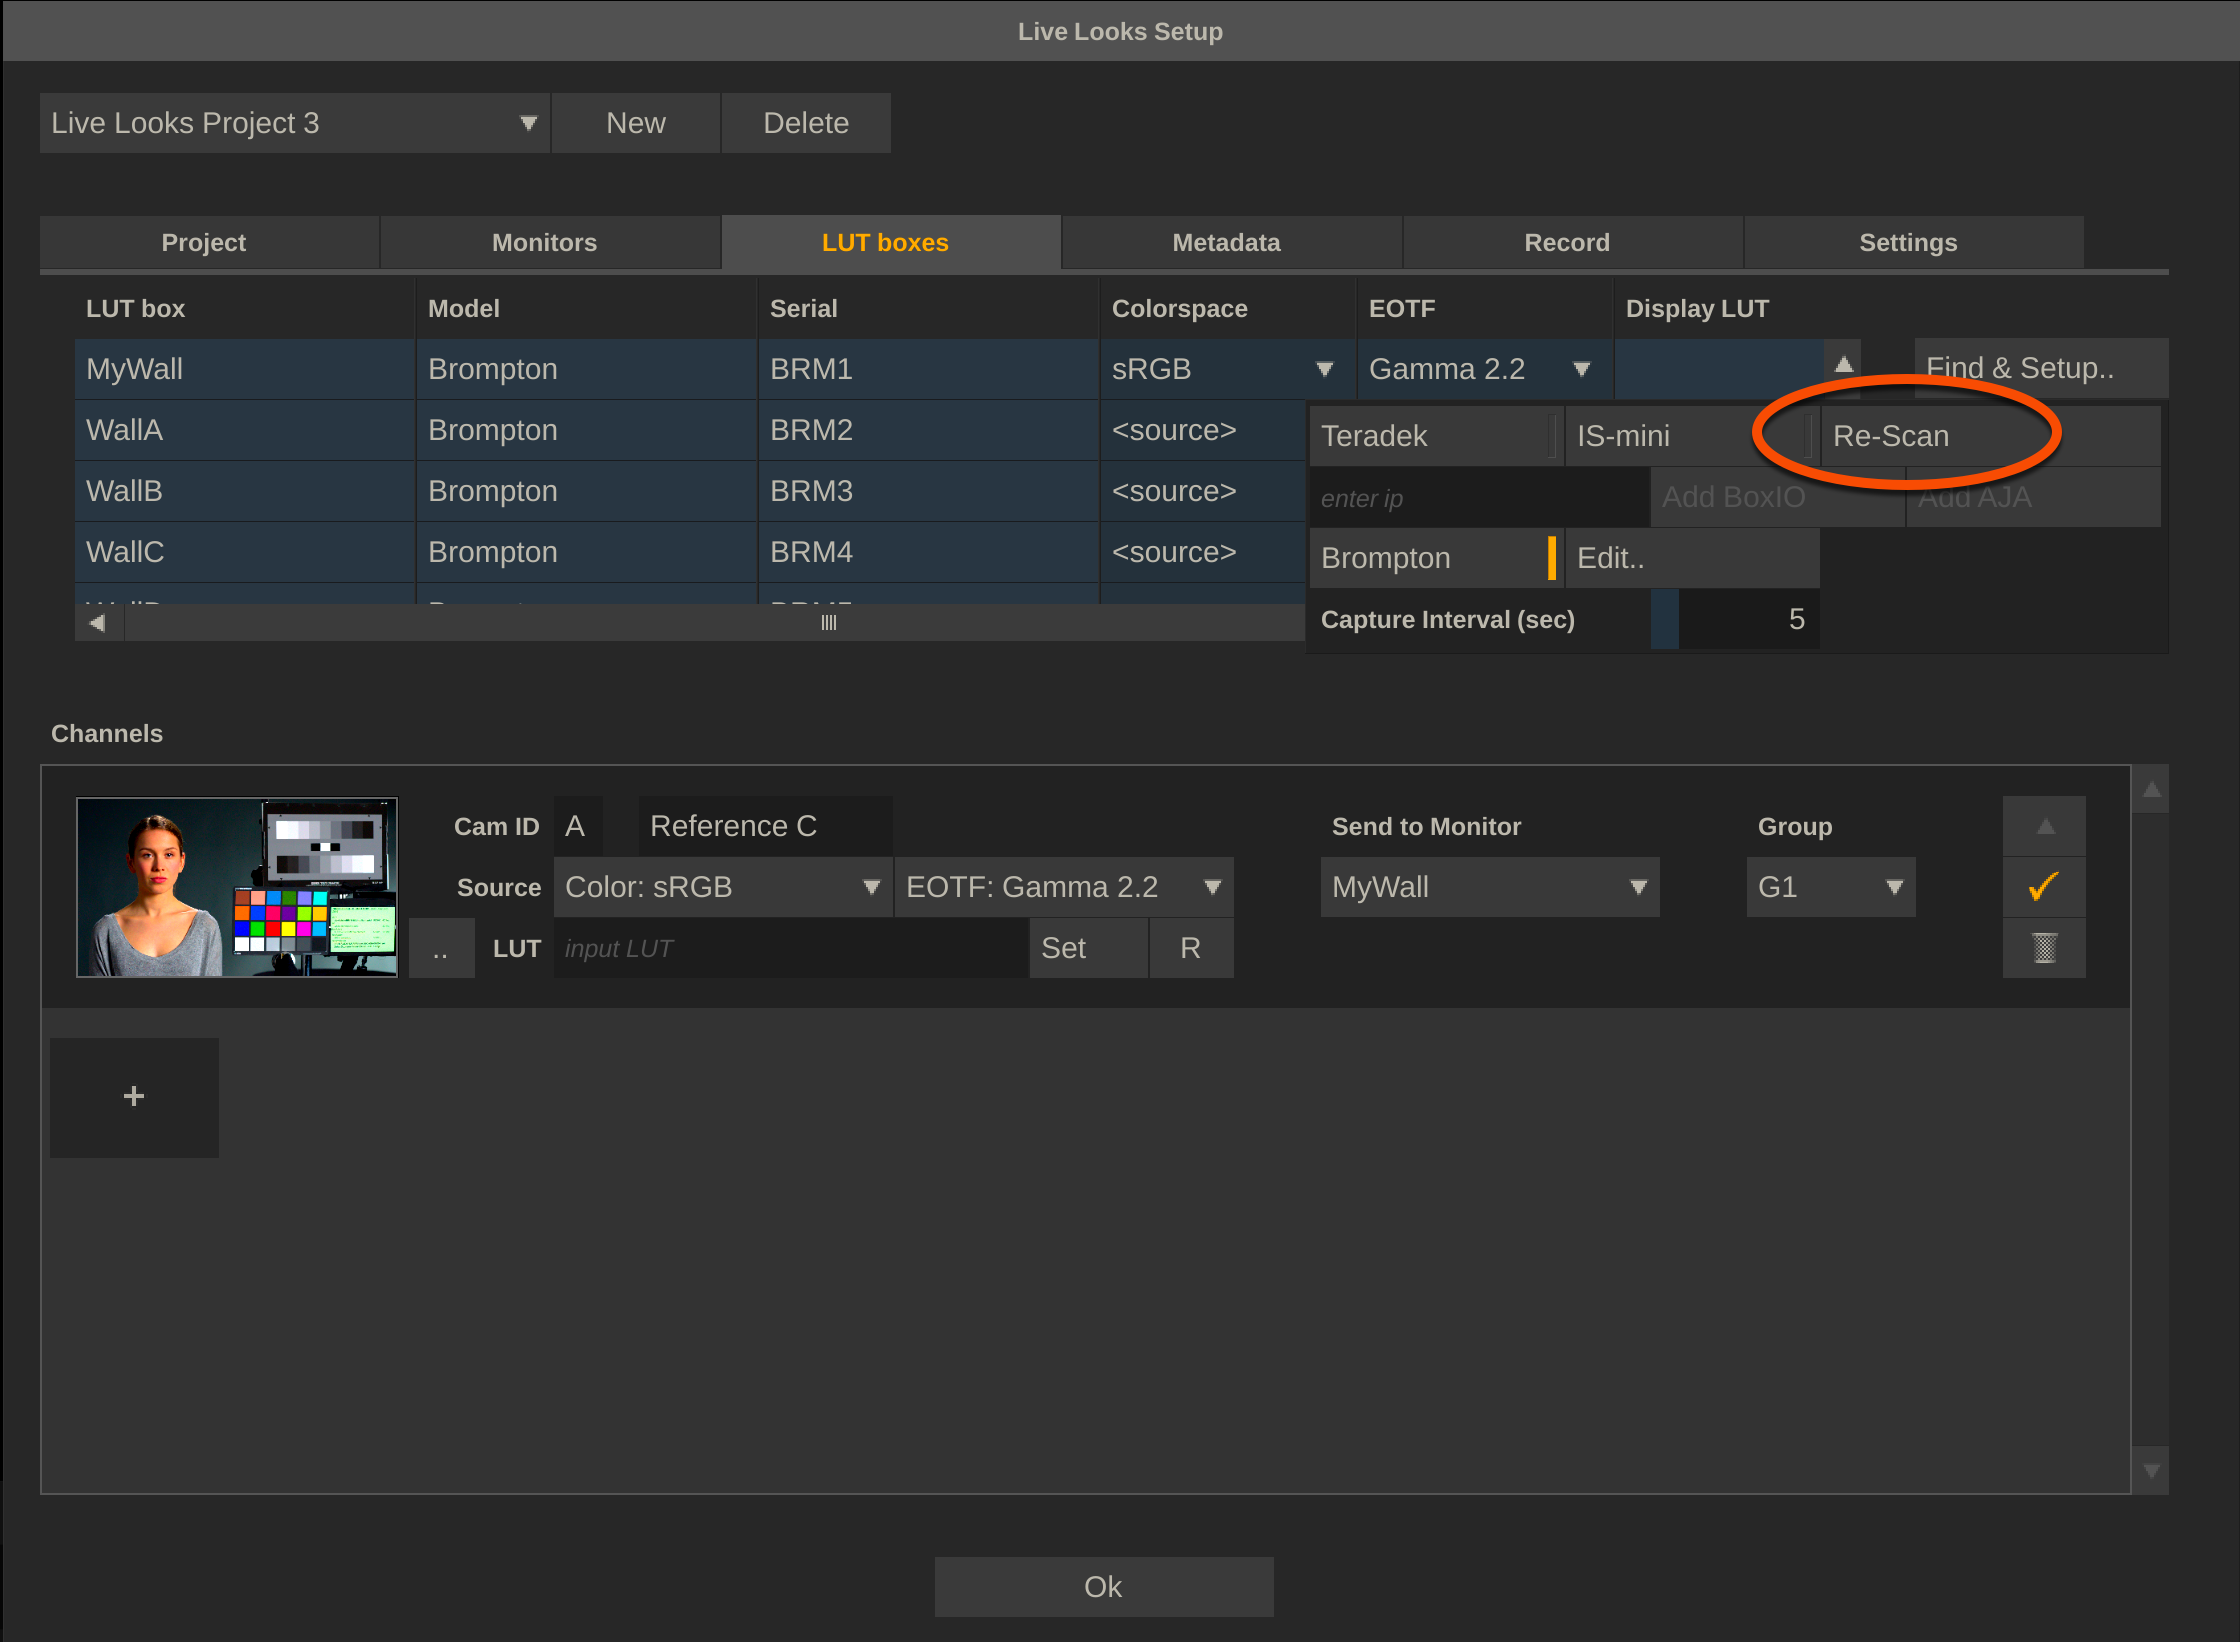Click the input LUT text field

click(790, 948)
